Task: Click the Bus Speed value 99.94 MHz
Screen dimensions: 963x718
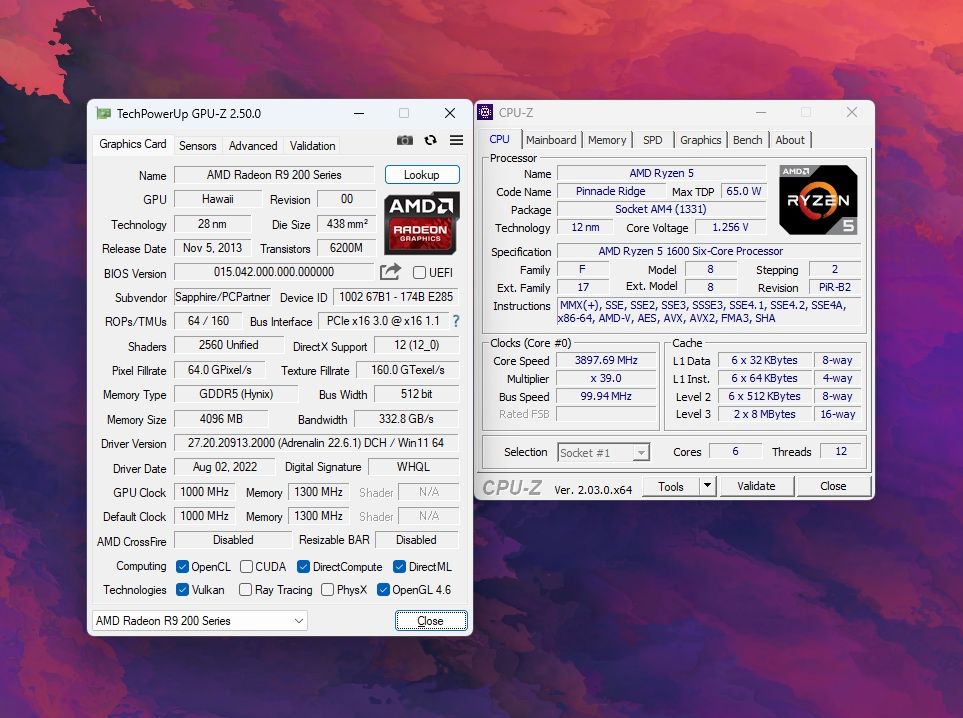Action: coord(606,396)
